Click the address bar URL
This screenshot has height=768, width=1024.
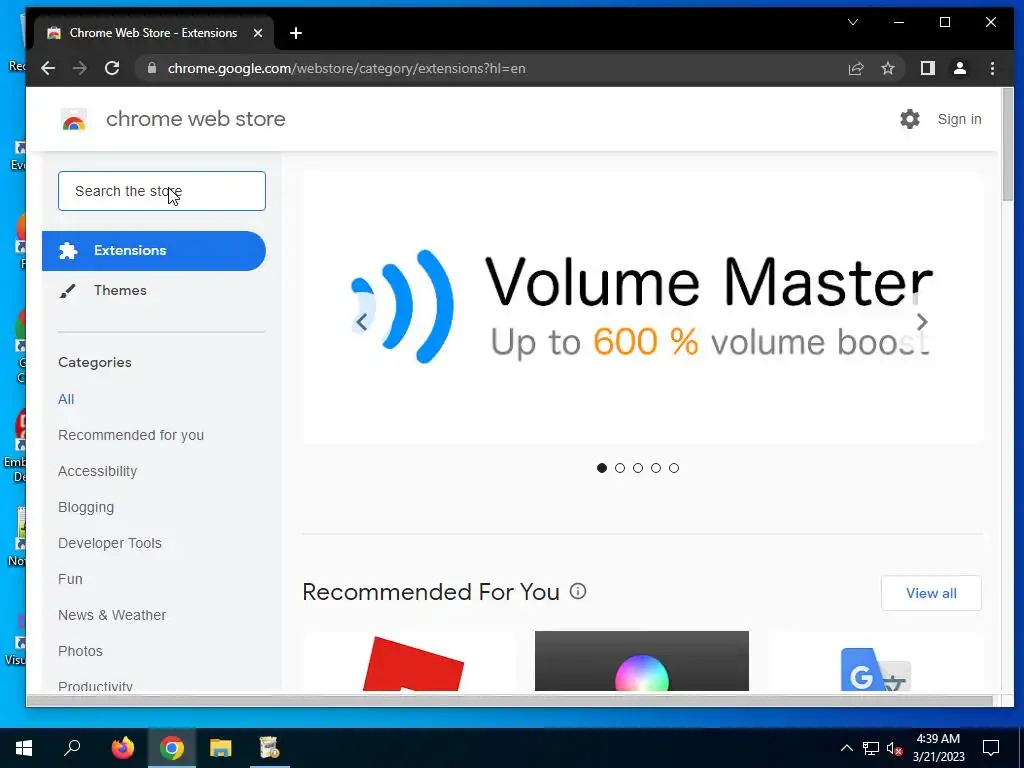(346, 69)
